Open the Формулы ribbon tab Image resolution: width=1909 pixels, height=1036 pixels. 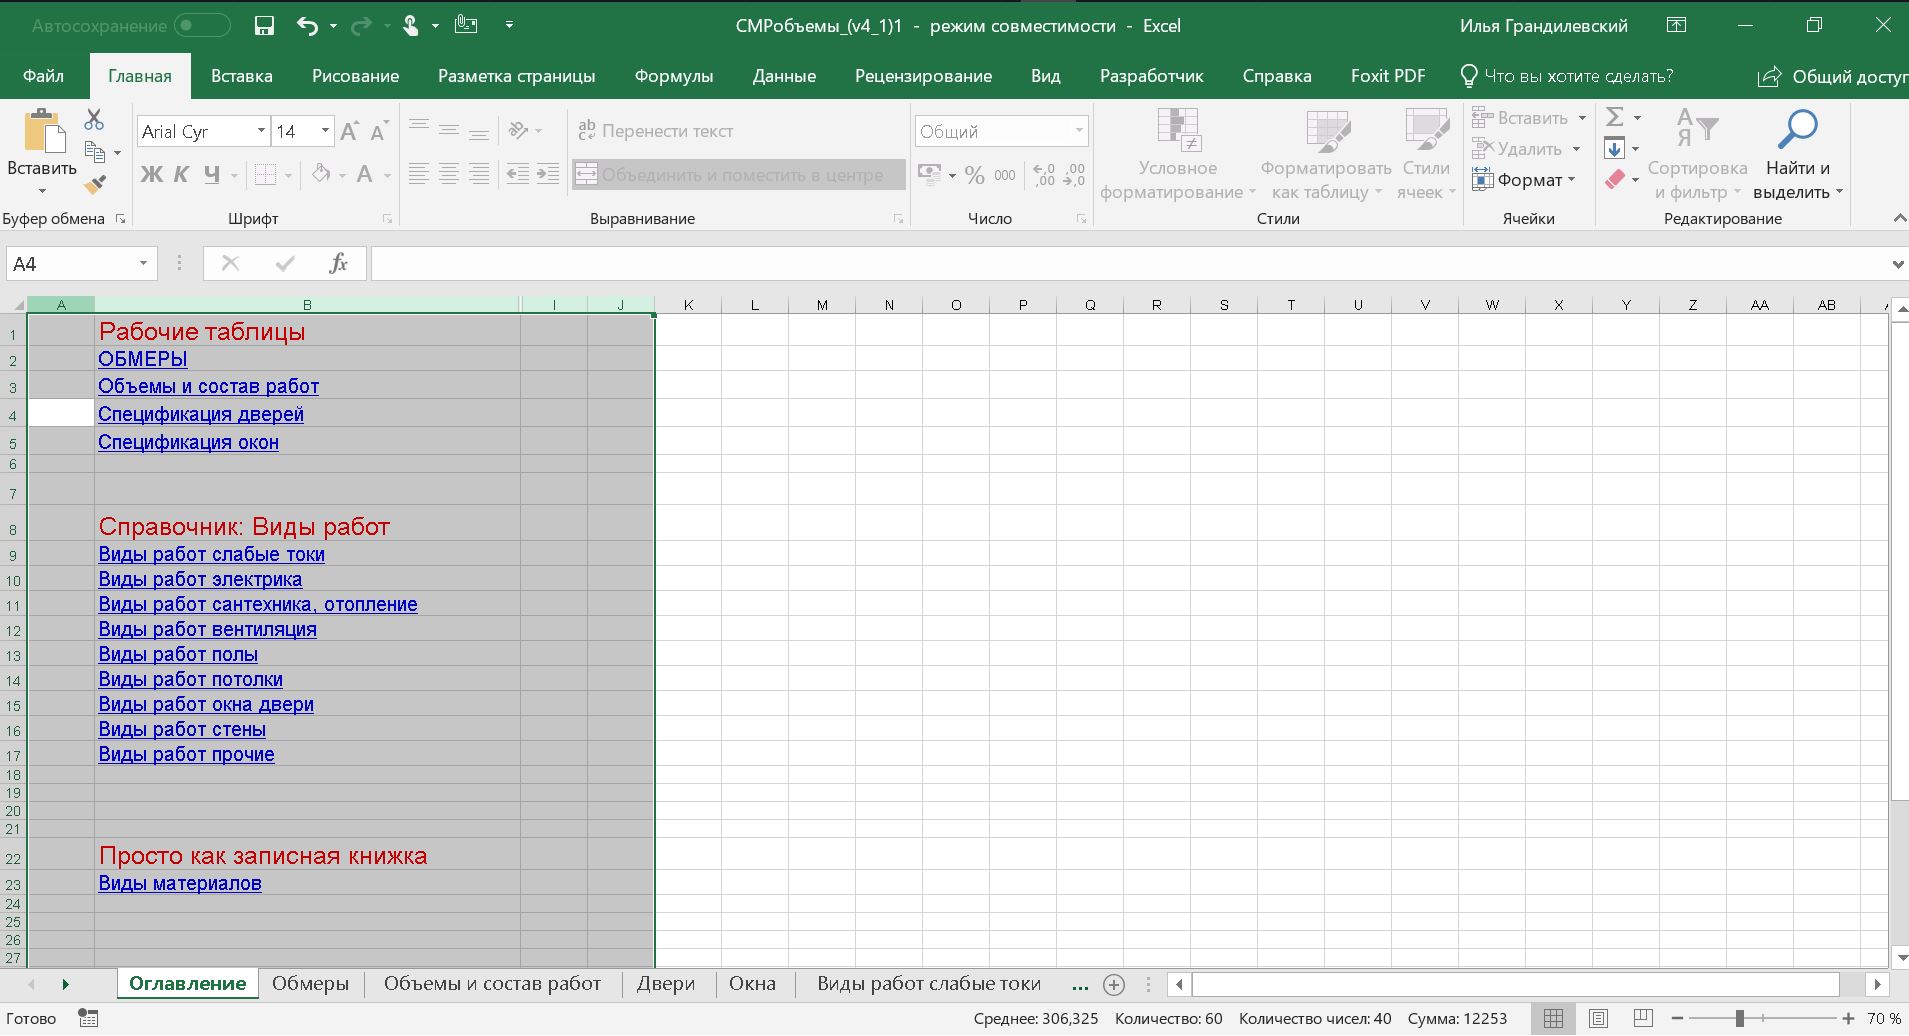point(673,76)
